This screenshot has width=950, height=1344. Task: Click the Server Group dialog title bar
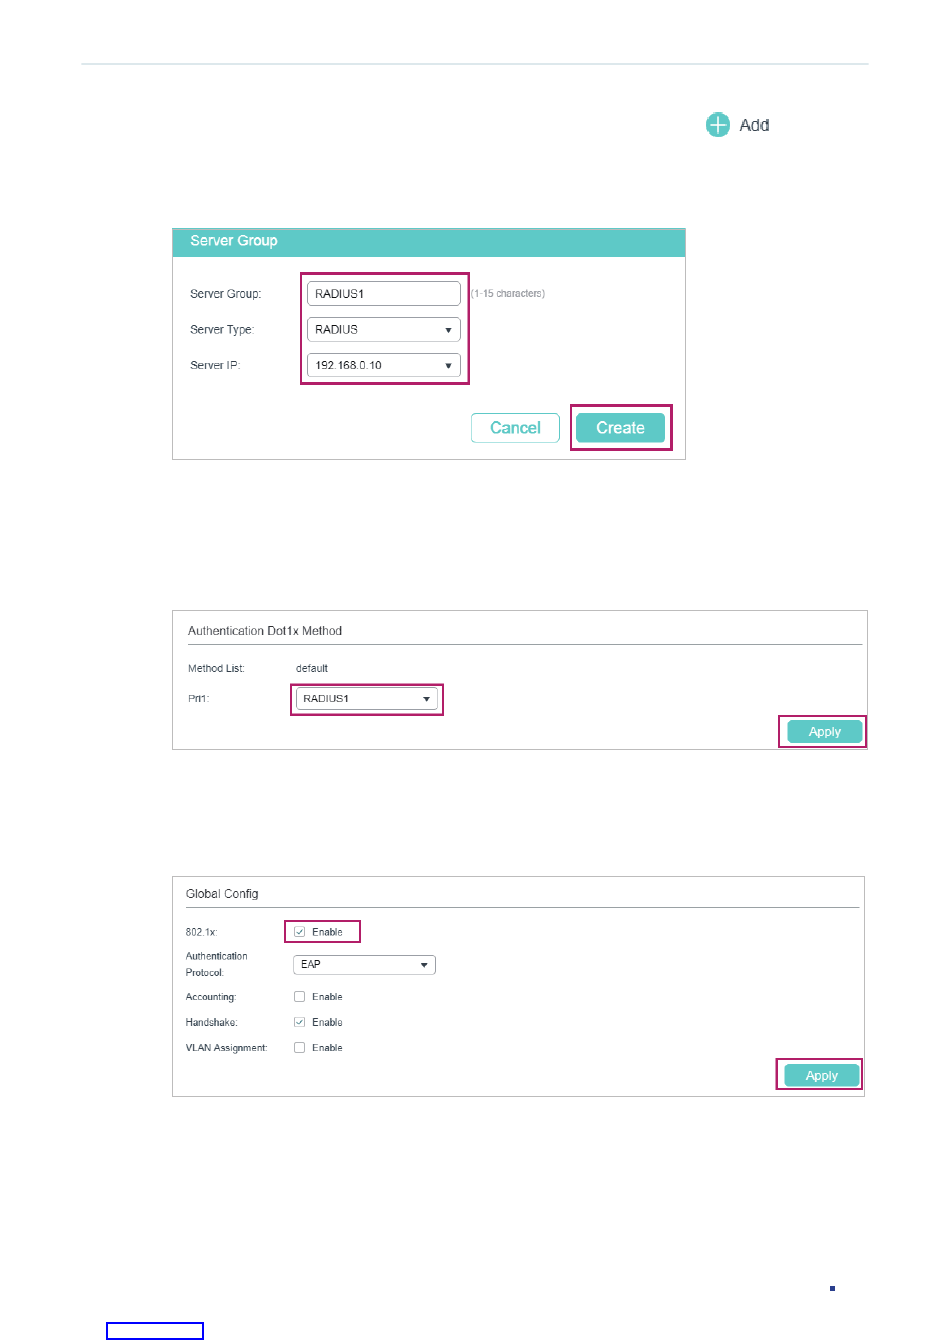pyautogui.click(x=429, y=242)
